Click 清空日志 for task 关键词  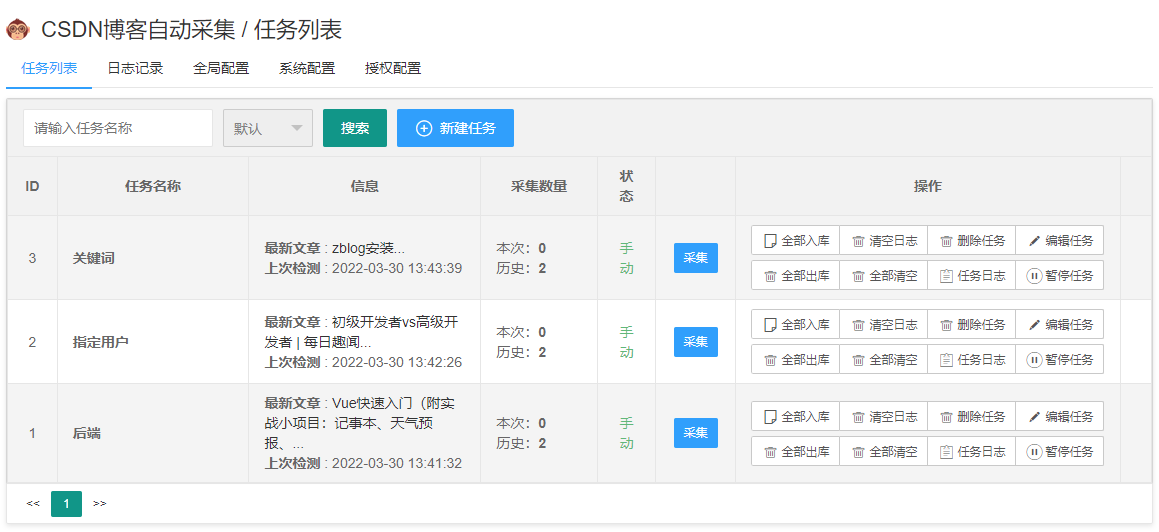click(883, 240)
